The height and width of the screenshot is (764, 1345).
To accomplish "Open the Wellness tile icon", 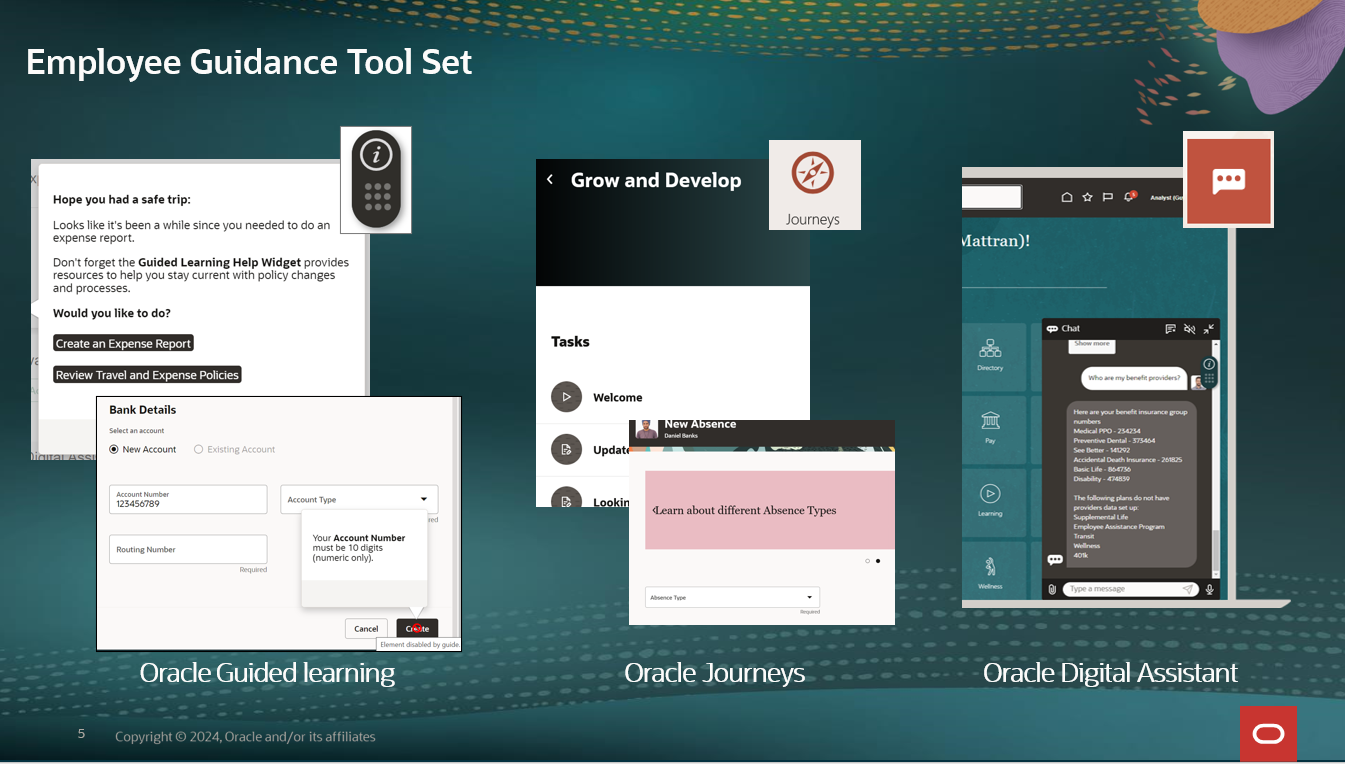I will coord(990,567).
